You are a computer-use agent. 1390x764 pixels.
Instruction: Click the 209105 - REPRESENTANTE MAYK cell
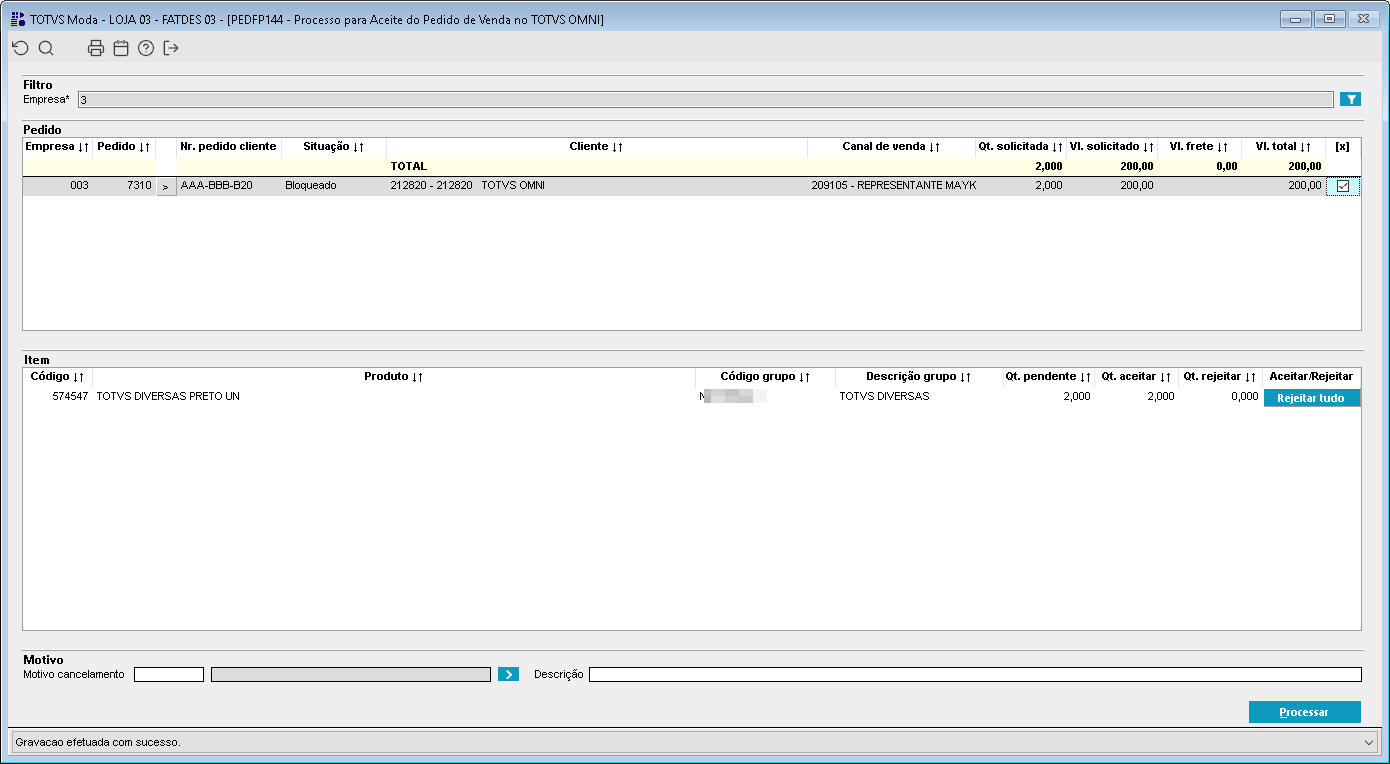pos(891,186)
